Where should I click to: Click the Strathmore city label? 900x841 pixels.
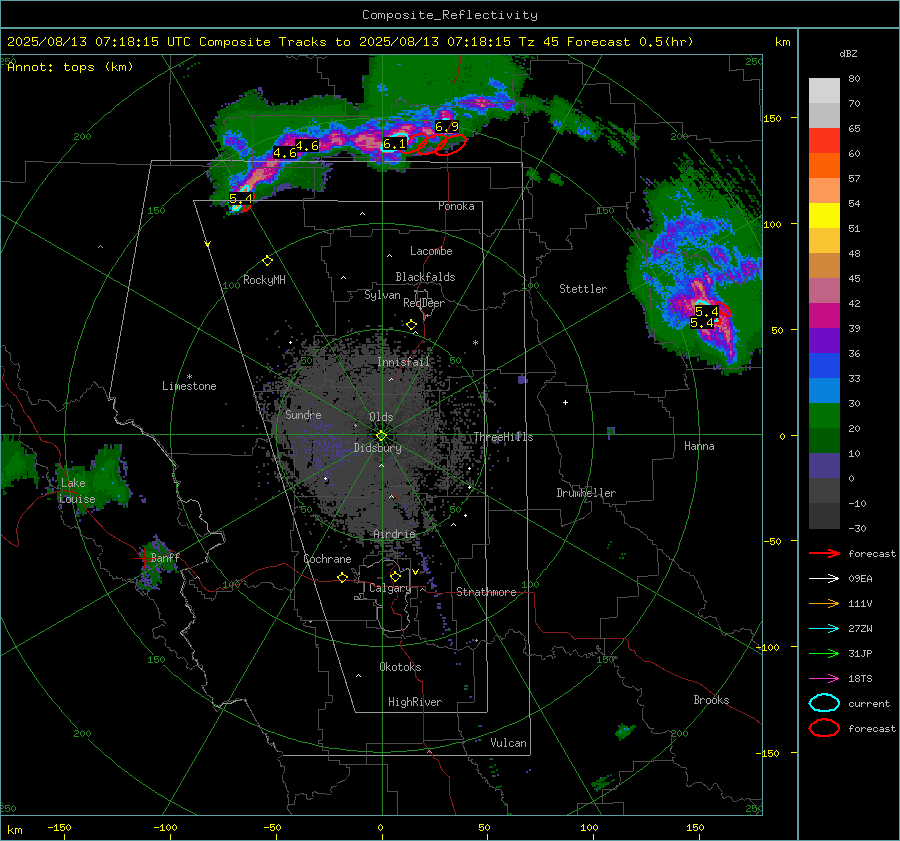(486, 592)
